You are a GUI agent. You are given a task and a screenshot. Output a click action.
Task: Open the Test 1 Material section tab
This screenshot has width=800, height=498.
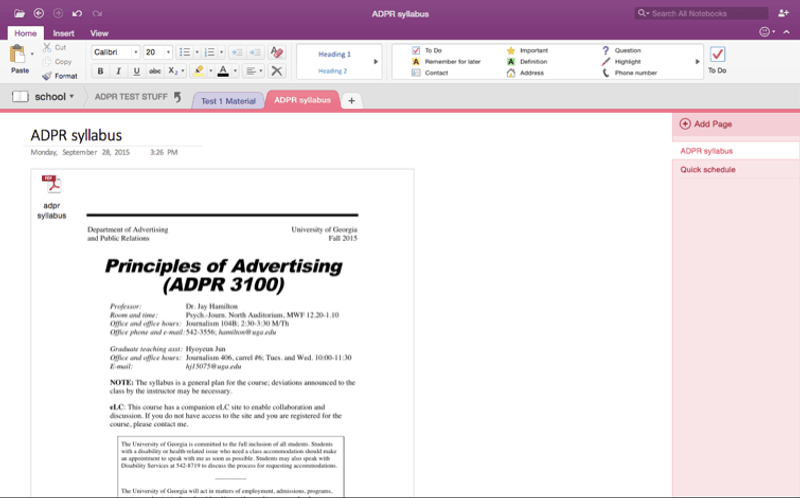click(x=227, y=101)
